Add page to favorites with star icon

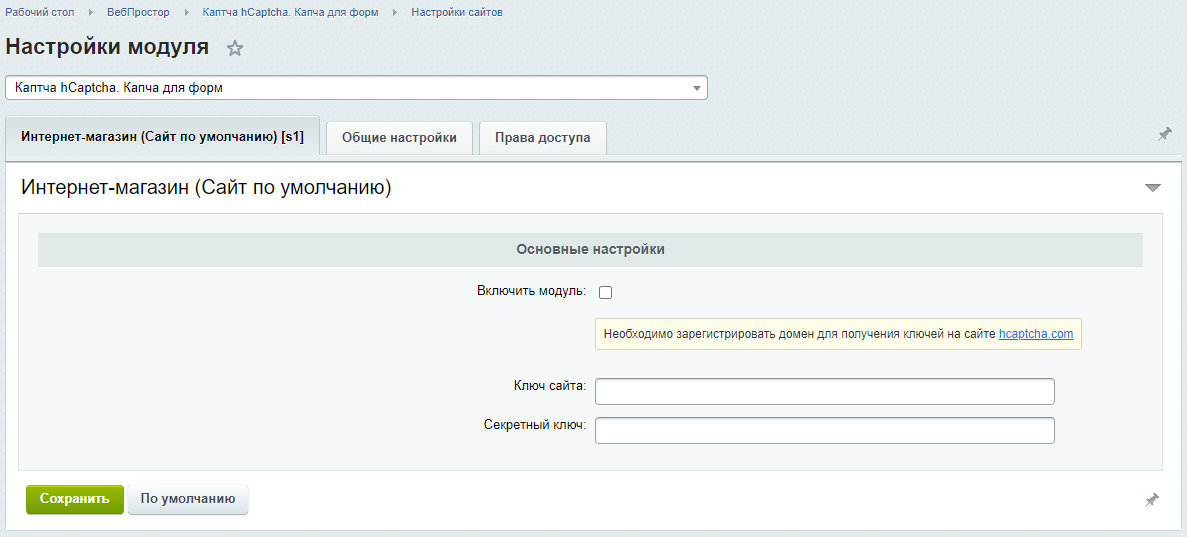[235, 48]
